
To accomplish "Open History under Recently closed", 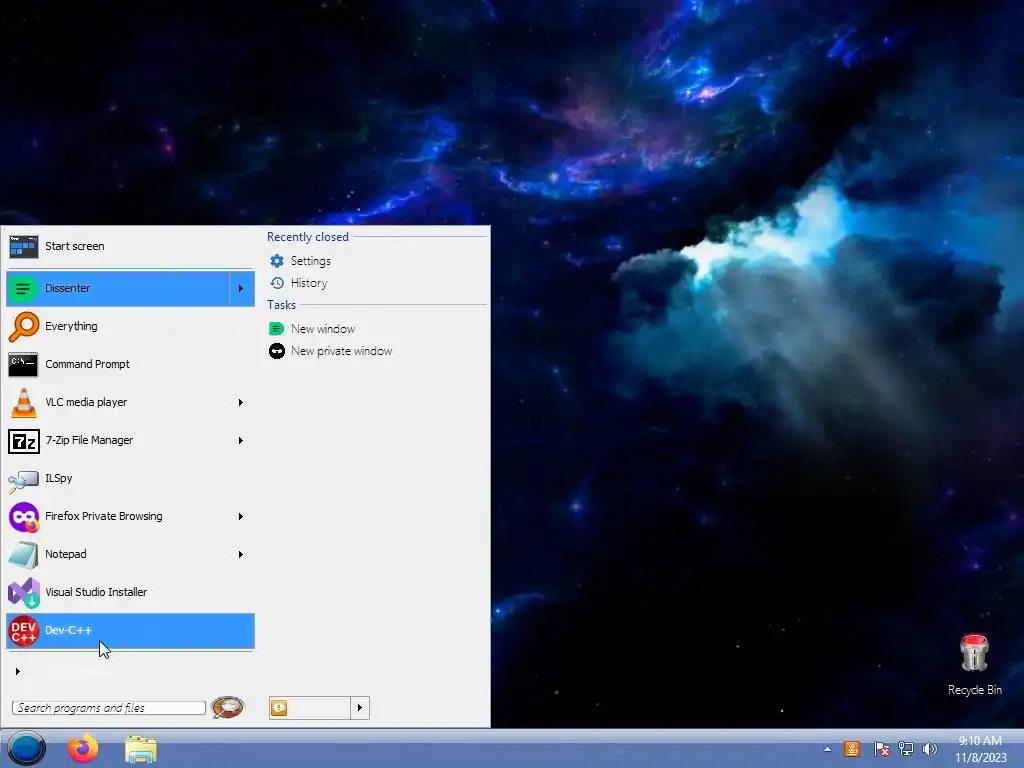I will coord(309,283).
